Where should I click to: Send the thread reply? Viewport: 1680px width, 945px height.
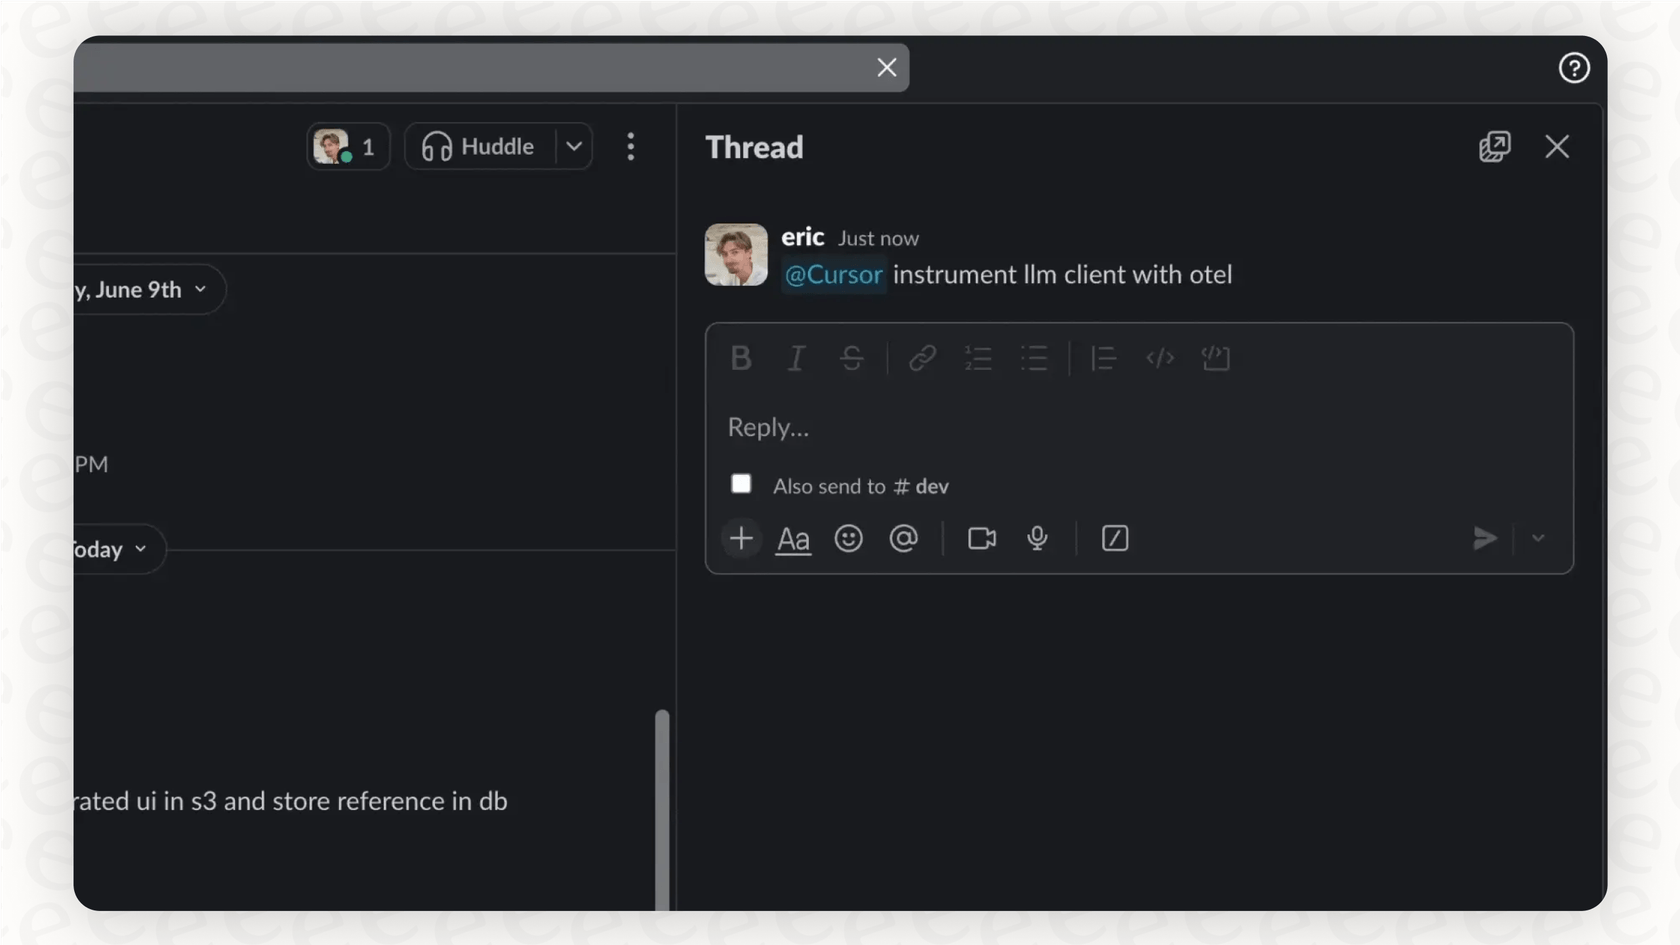[1485, 538]
